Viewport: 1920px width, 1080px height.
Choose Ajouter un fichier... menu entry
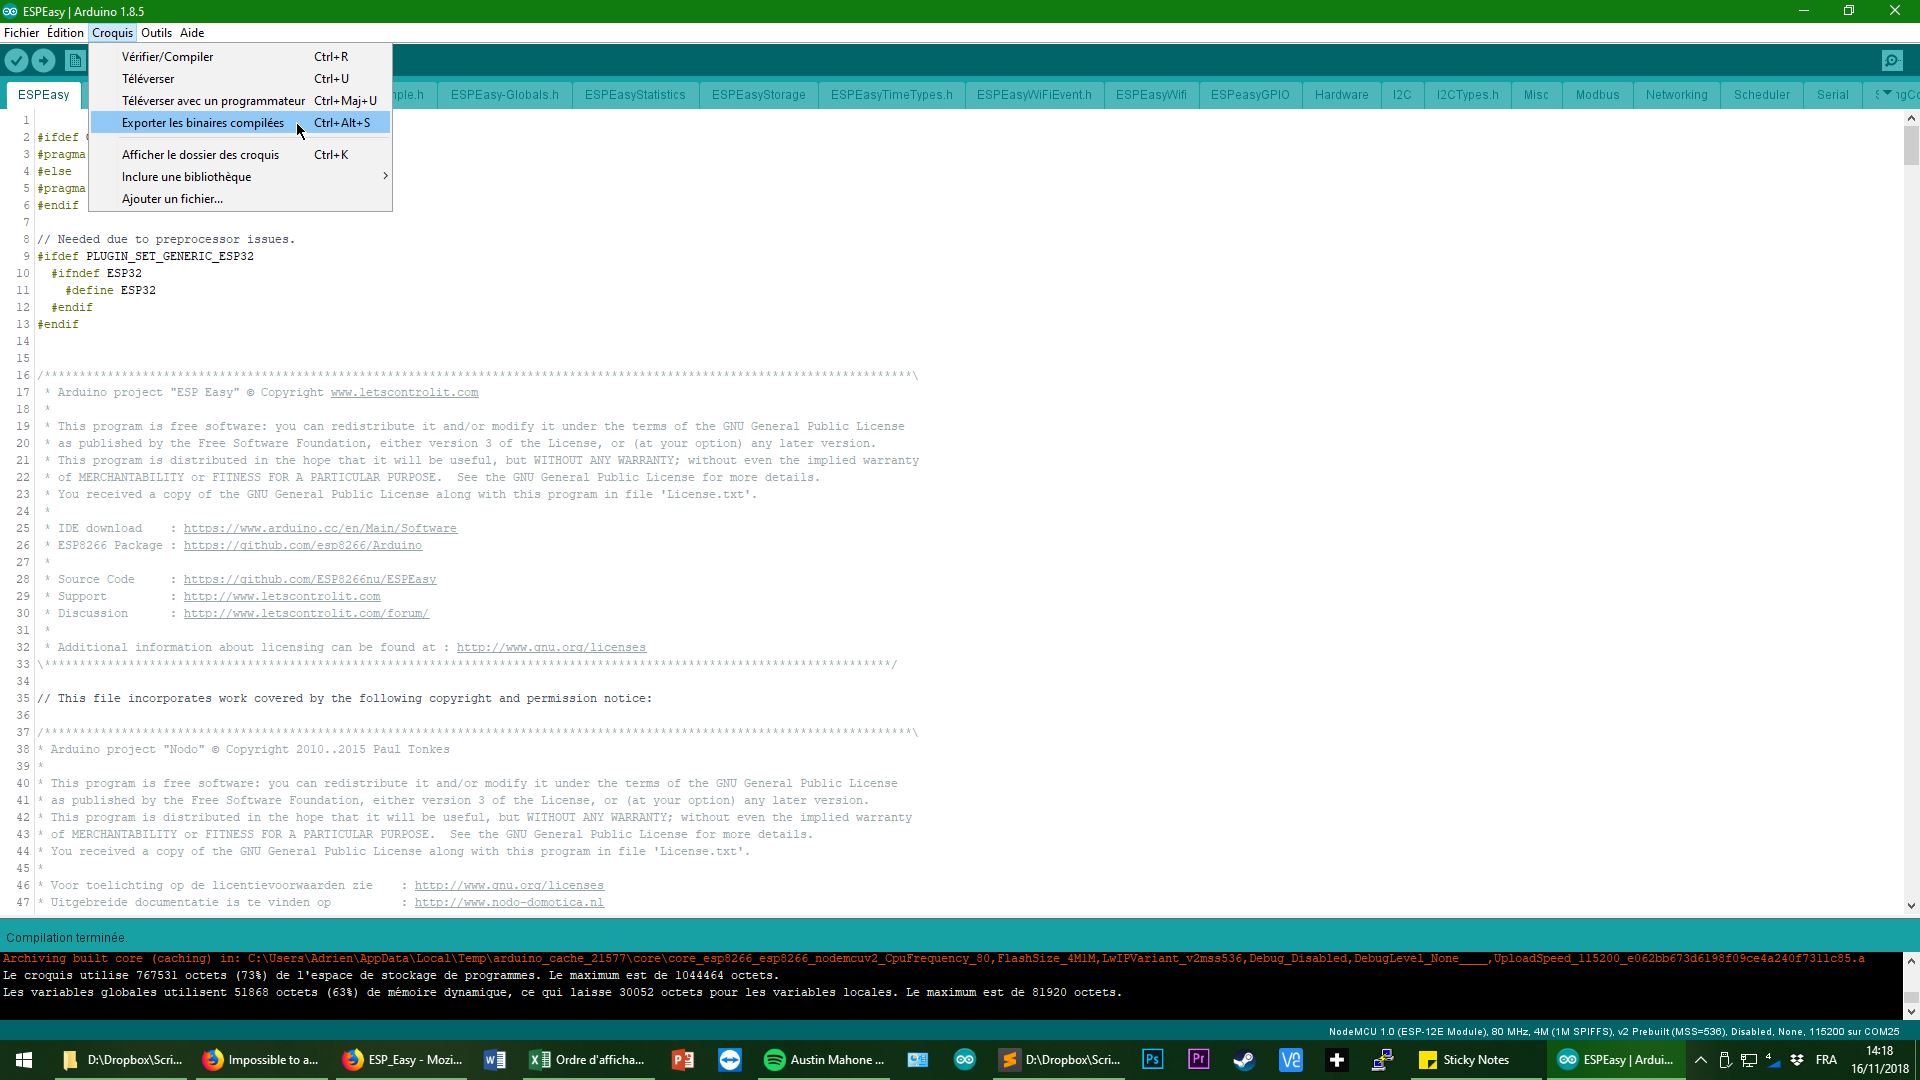pos(240,199)
